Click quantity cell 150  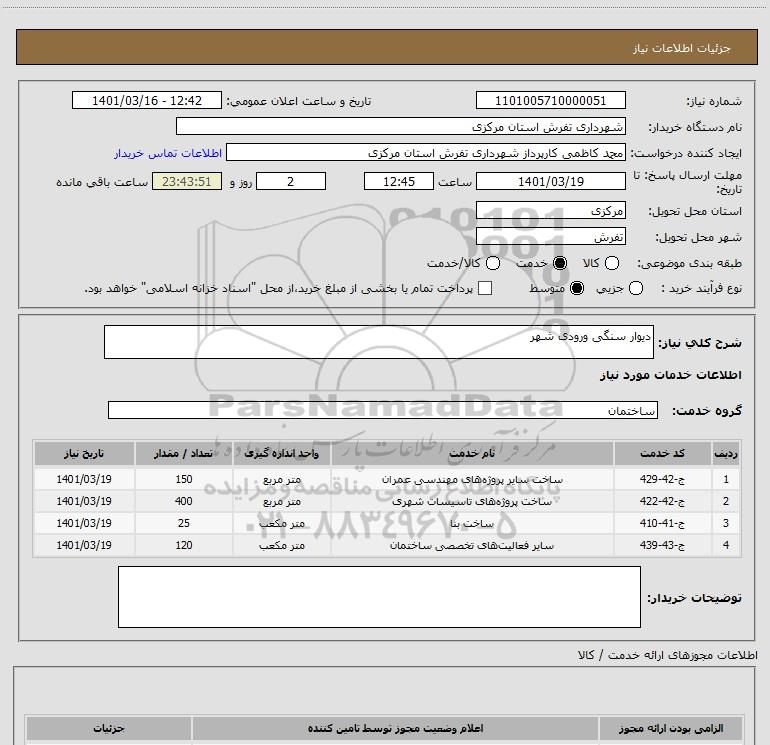click(x=184, y=479)
